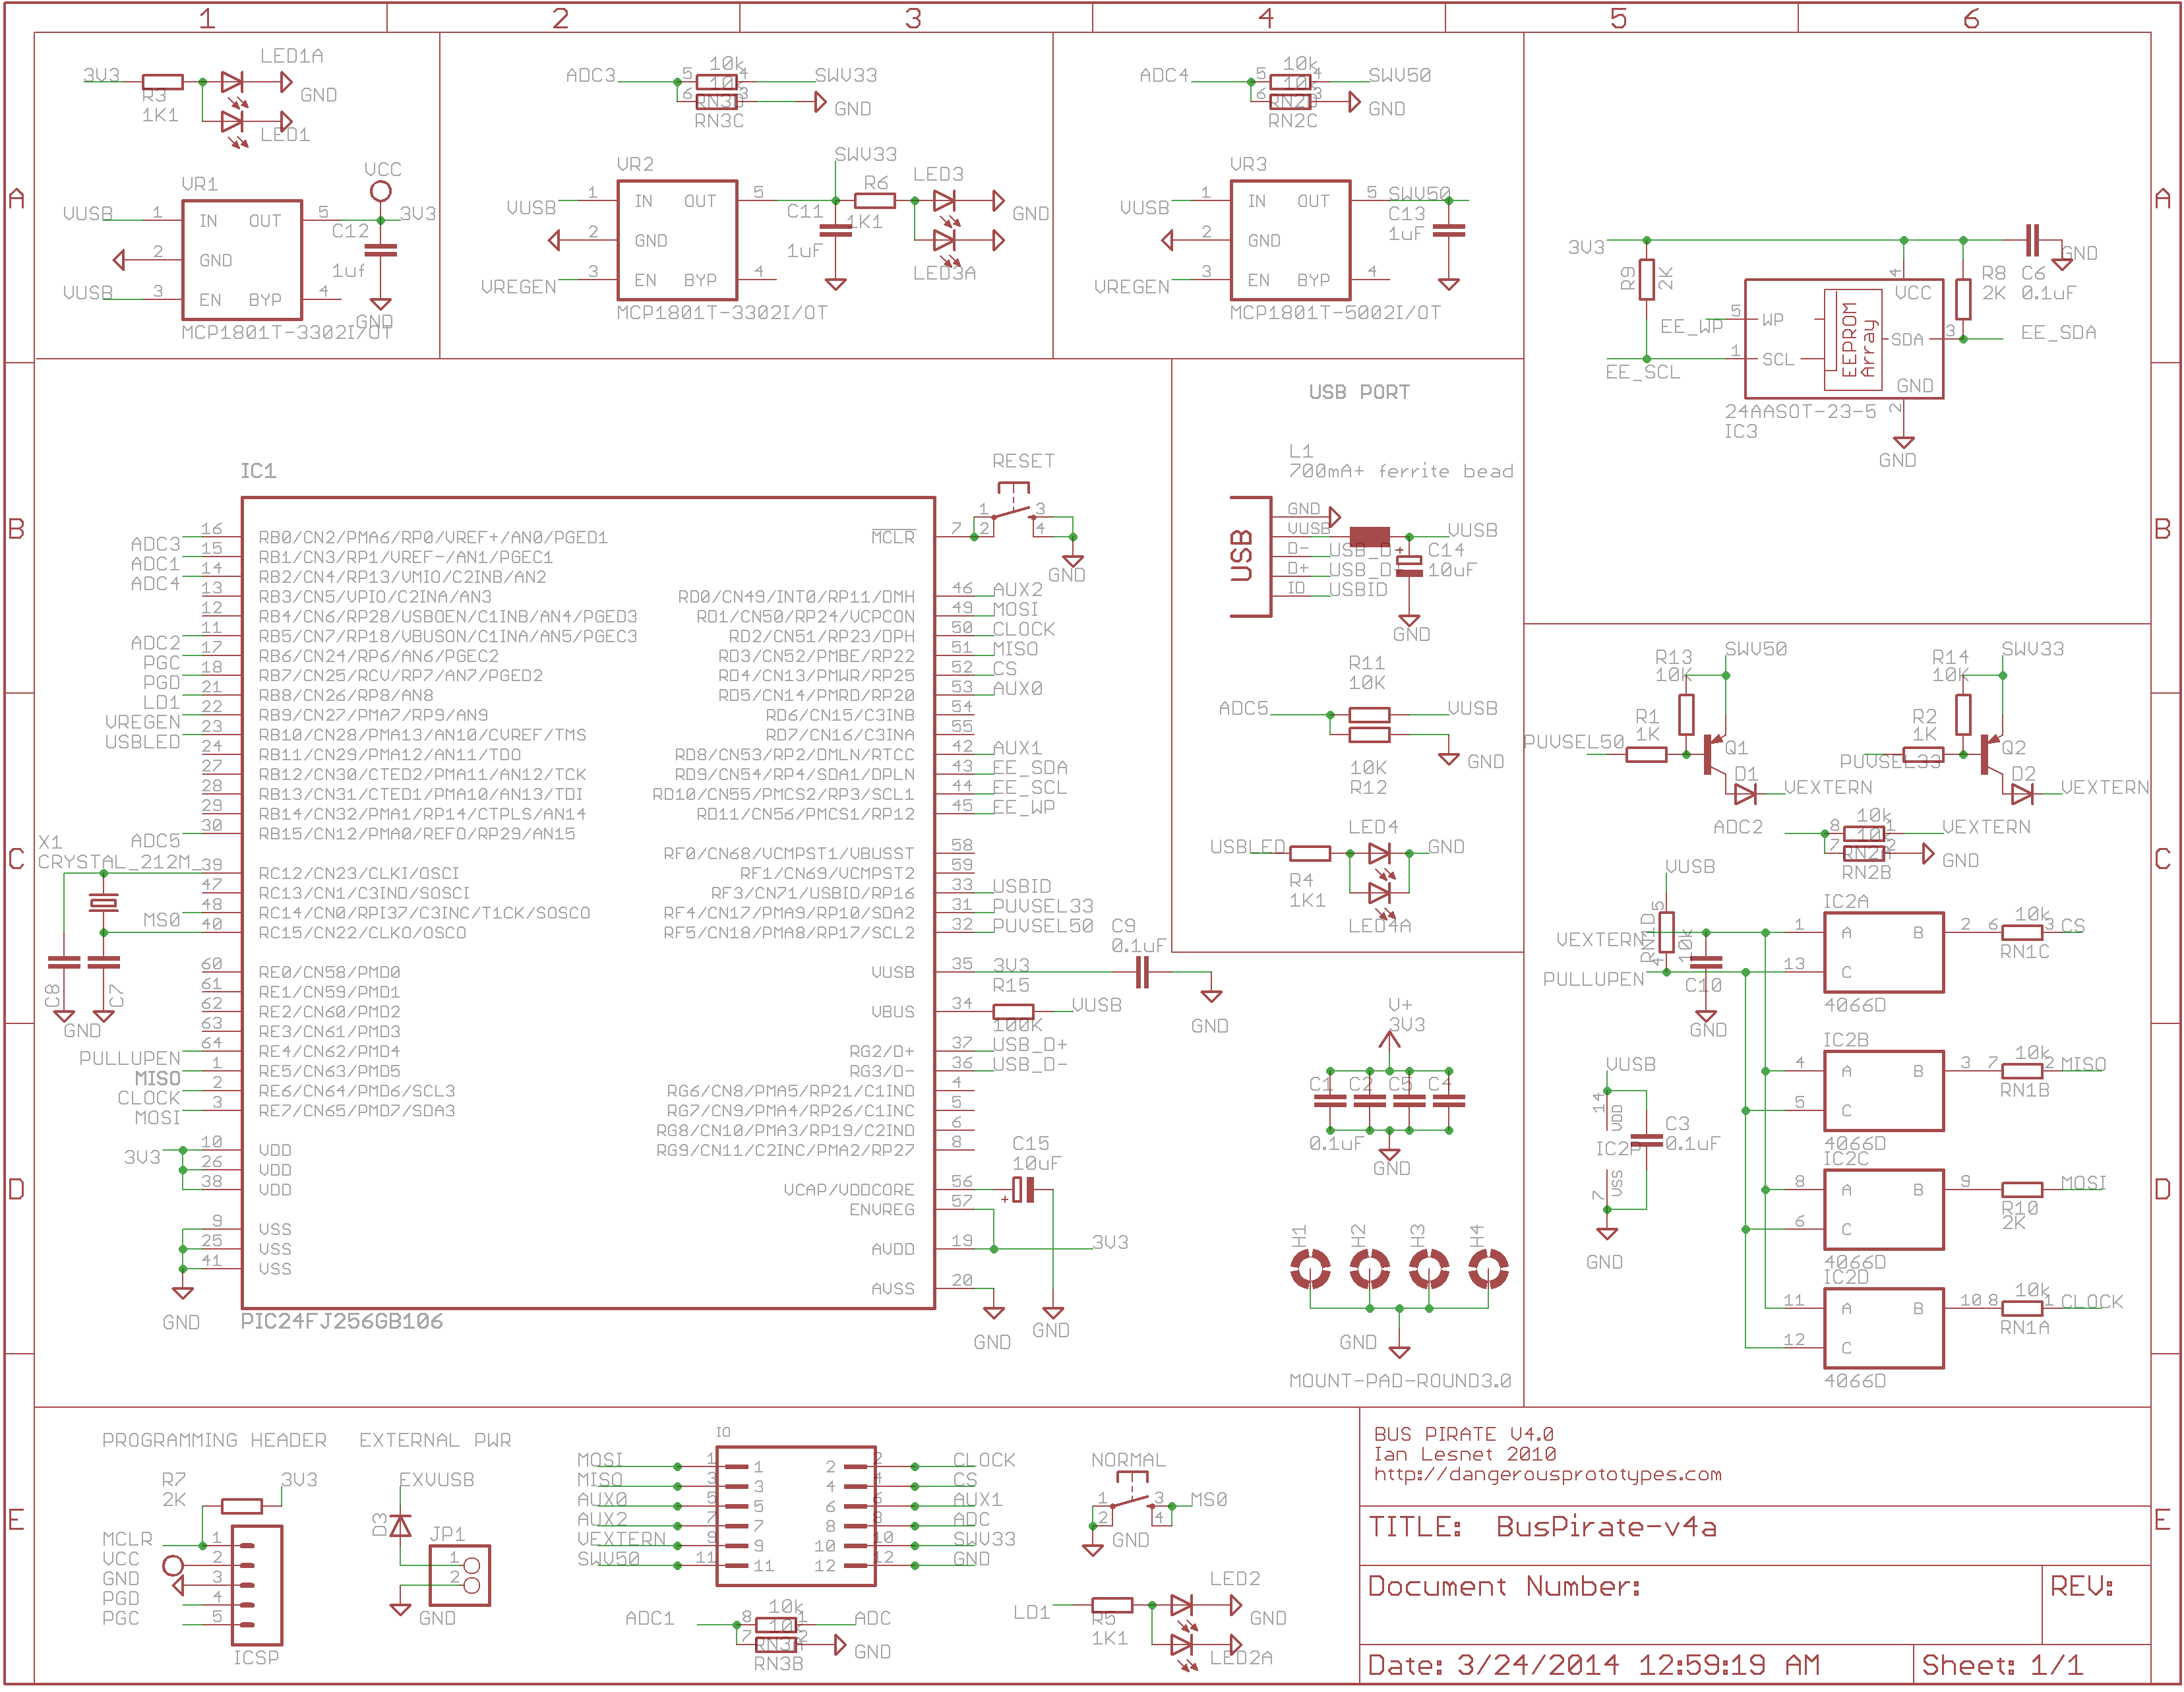Select the IC2D 4066D switch block

[1884, 1328]
